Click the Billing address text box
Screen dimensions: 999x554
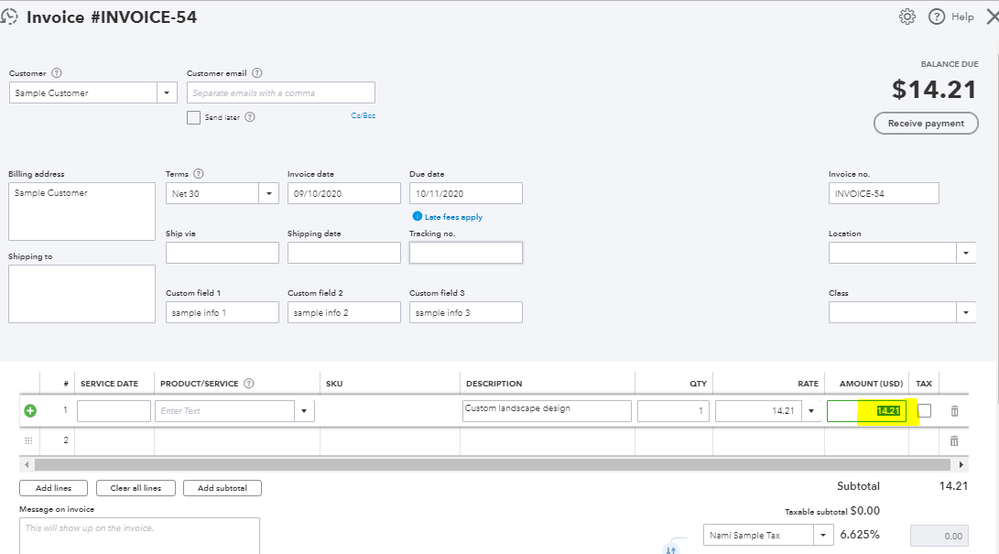[82, 211]
